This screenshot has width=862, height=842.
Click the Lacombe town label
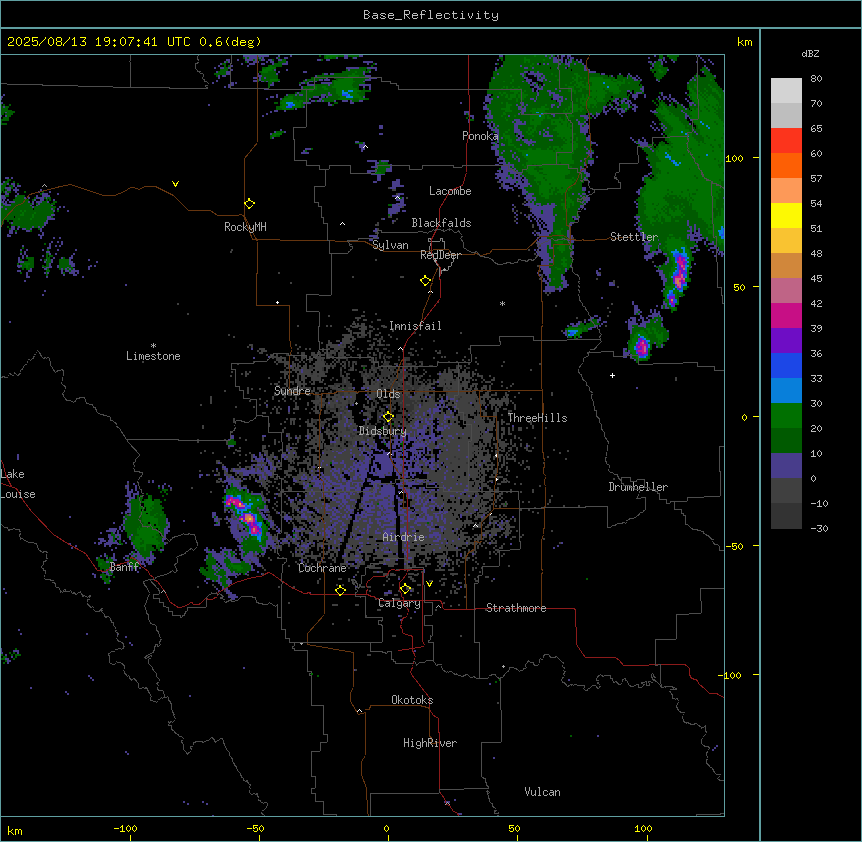(450, 191)
